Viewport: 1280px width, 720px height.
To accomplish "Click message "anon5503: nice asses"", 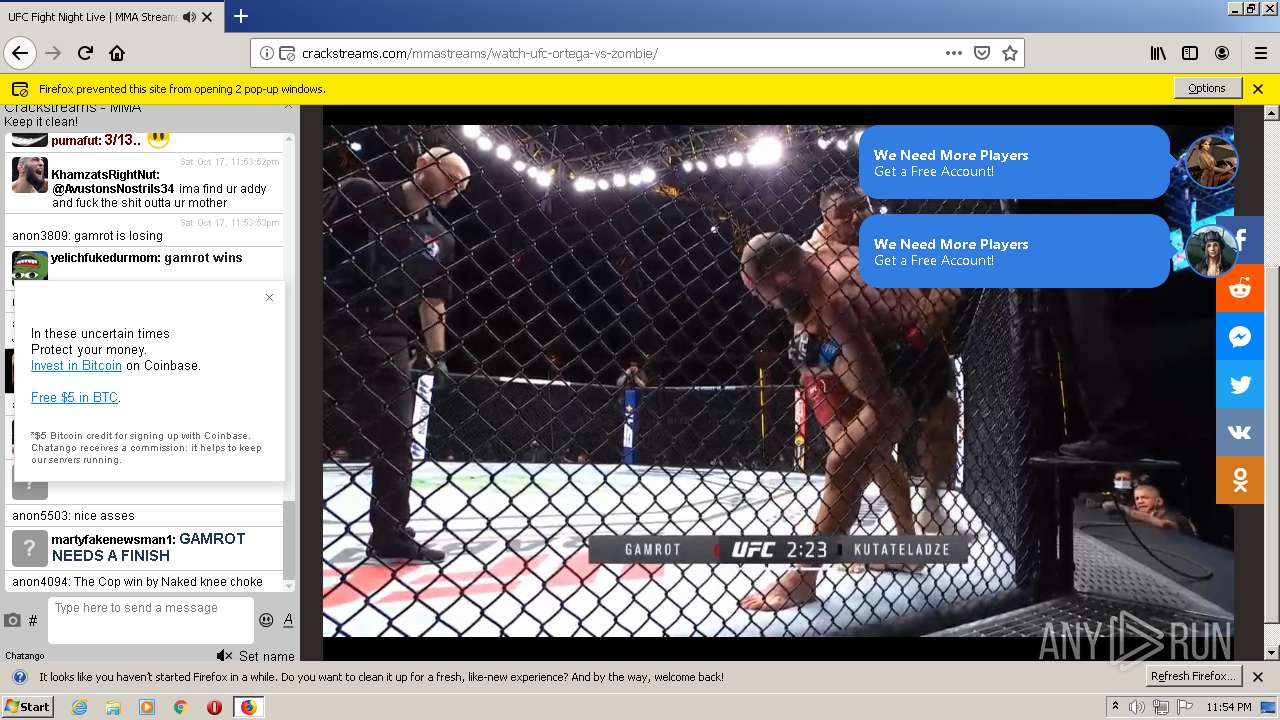I will coord(74,516).
